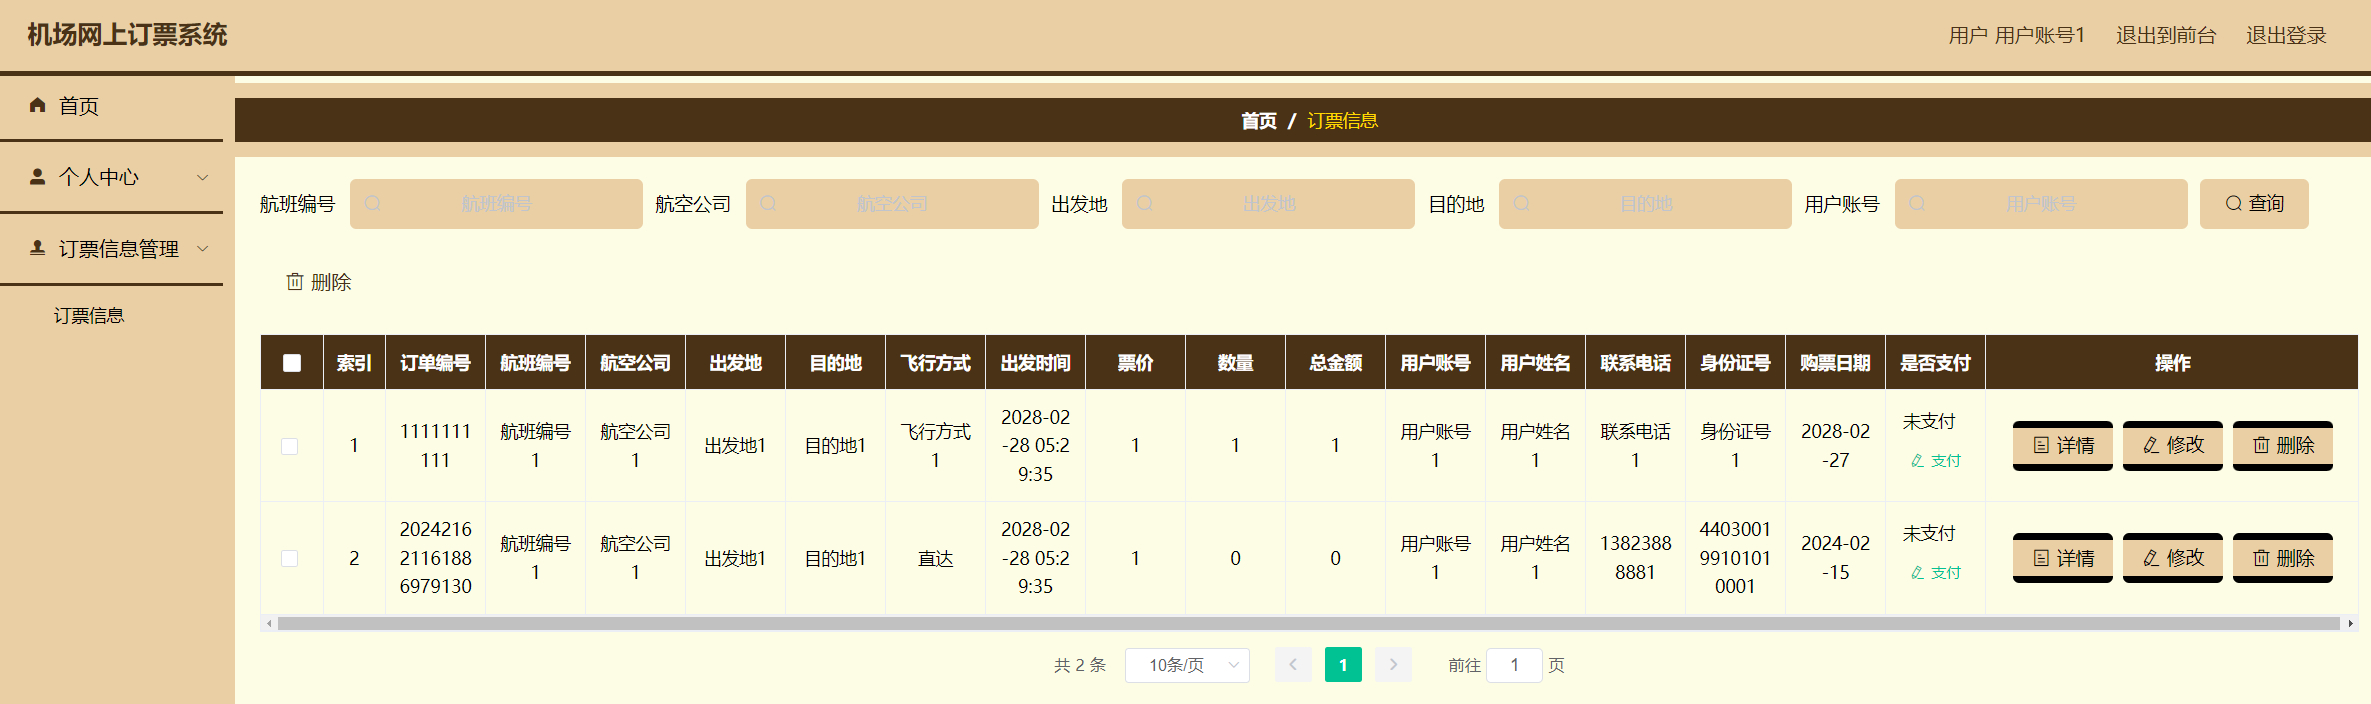The width and height of the screenshot is (2371, 704).
Task: Click 支付 link in row 2
Action: [1936, 573]
